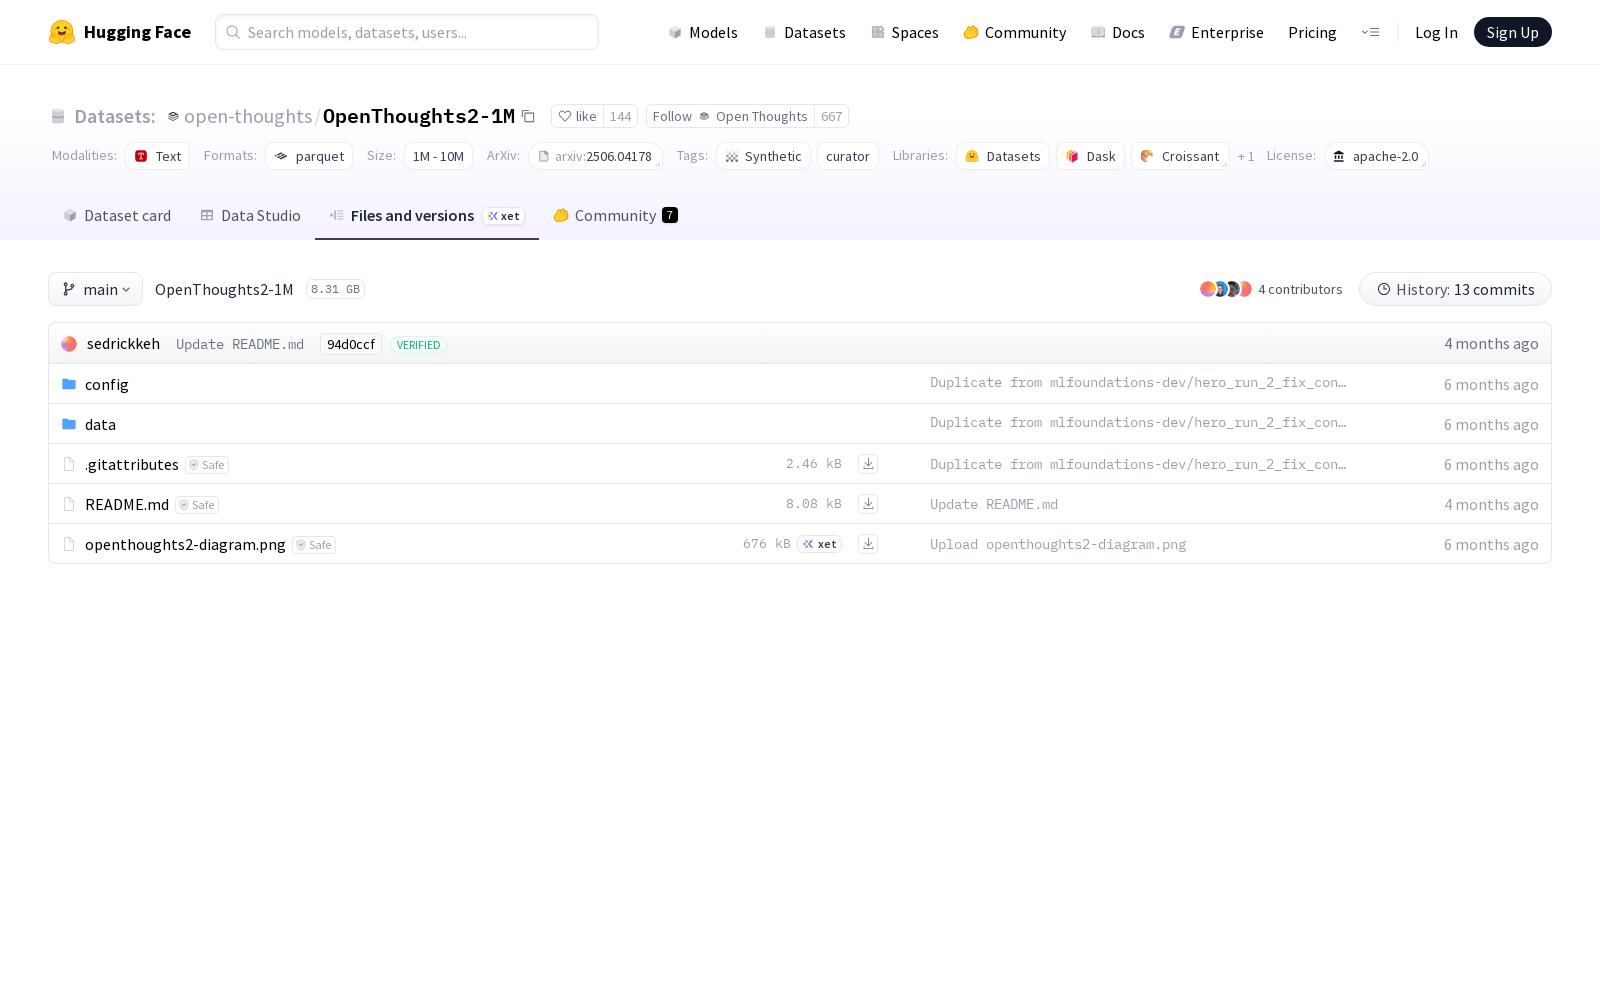Click the curator tag

coord(848,156)
